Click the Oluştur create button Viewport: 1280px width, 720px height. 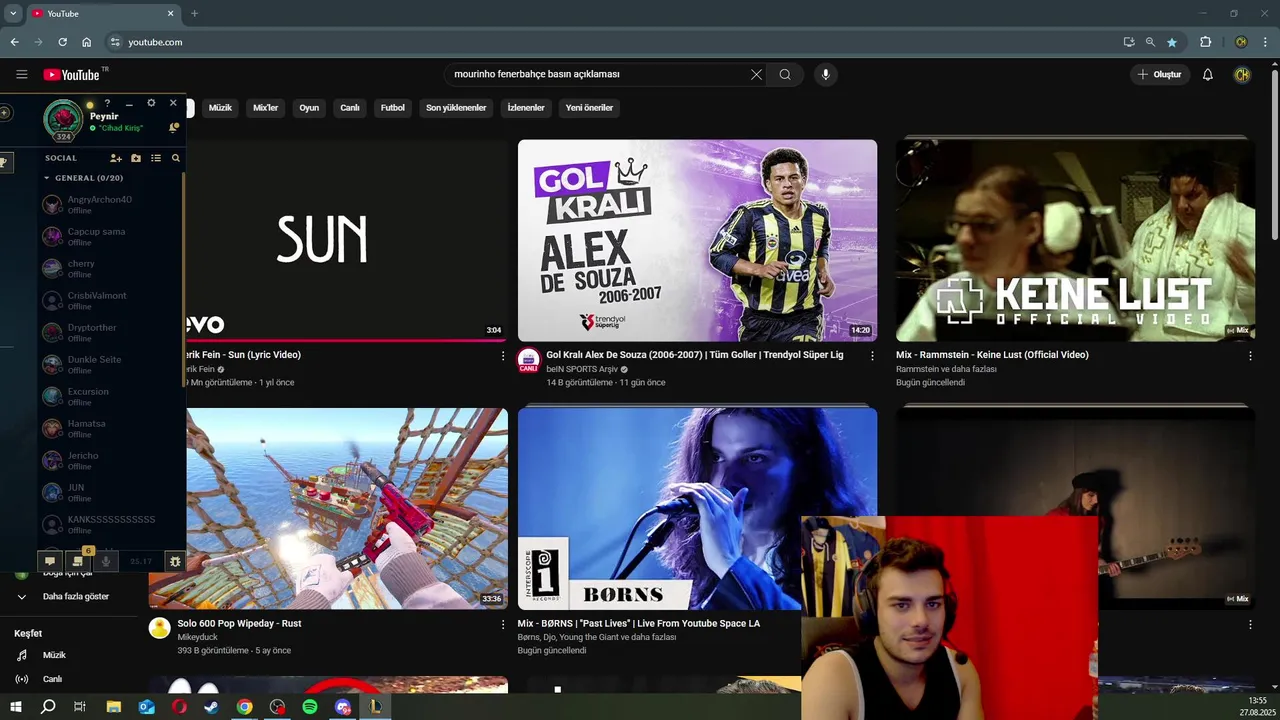(1159, 74)
